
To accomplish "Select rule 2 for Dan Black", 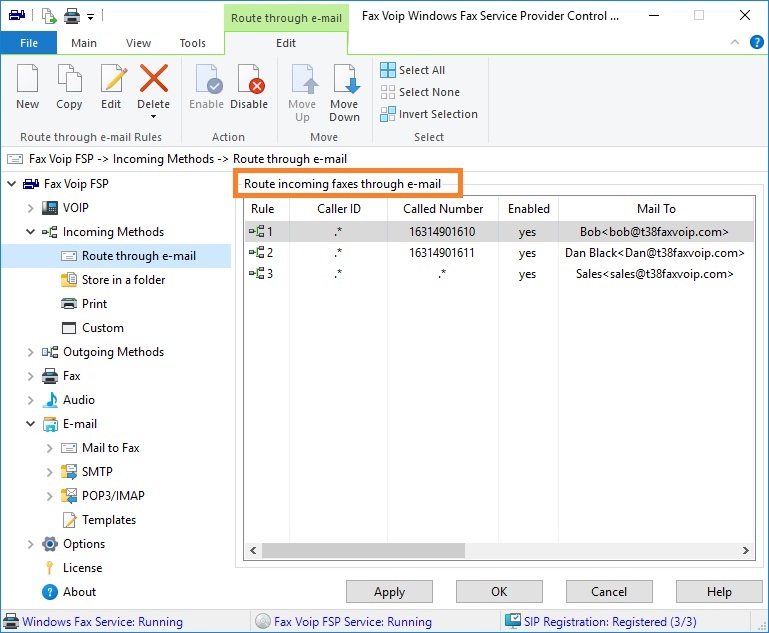I will (x=499, y=253).
